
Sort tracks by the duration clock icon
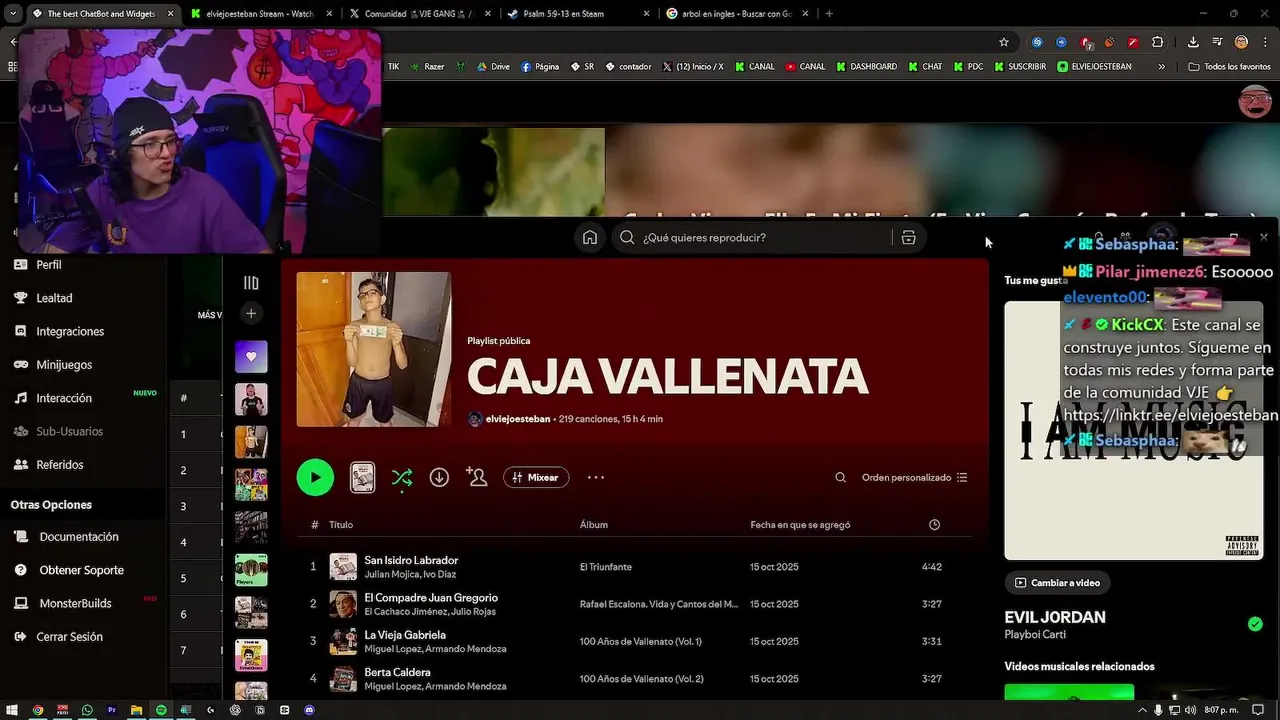[934, 525]
